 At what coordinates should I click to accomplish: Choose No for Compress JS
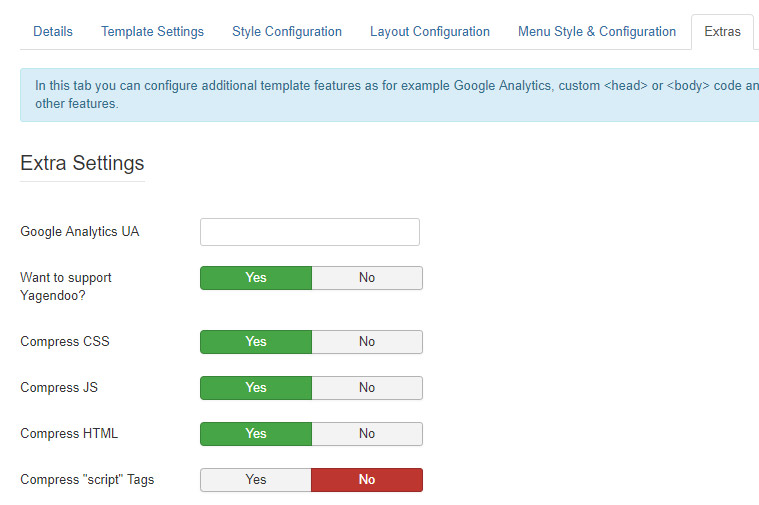(367, 388)
